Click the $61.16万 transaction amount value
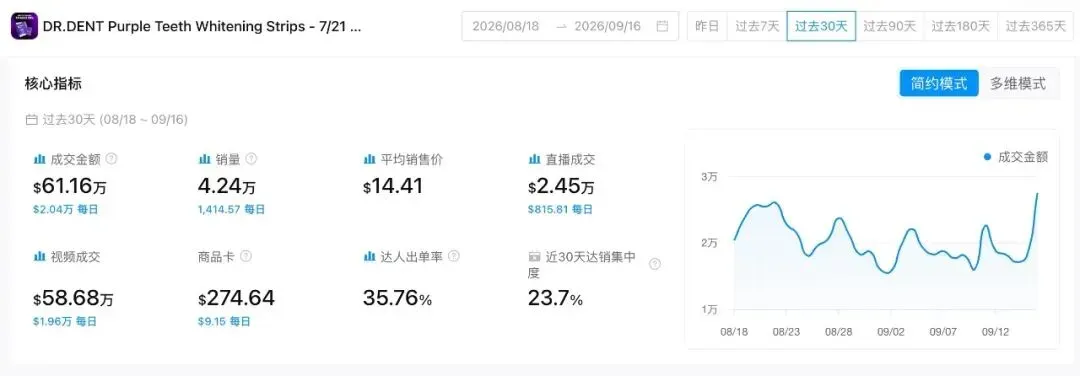Image resolution: width=1080 pixels, height=376 pixels. click(x=70, y=185)
